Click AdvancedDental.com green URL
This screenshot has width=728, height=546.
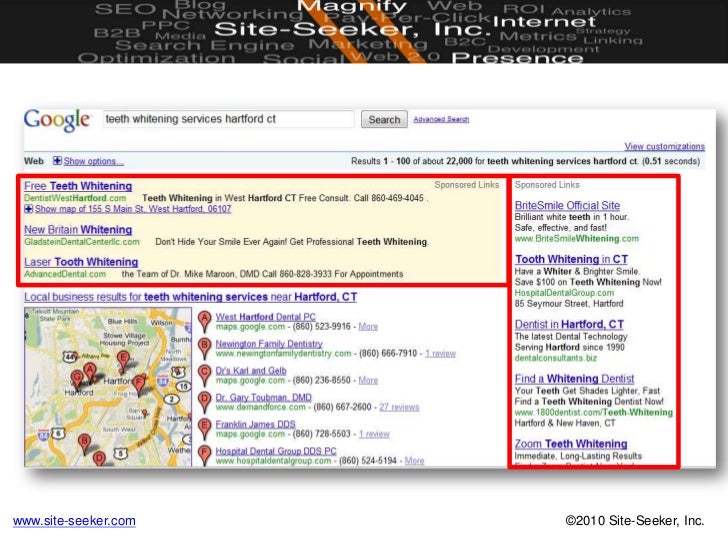tap(65, 274)
